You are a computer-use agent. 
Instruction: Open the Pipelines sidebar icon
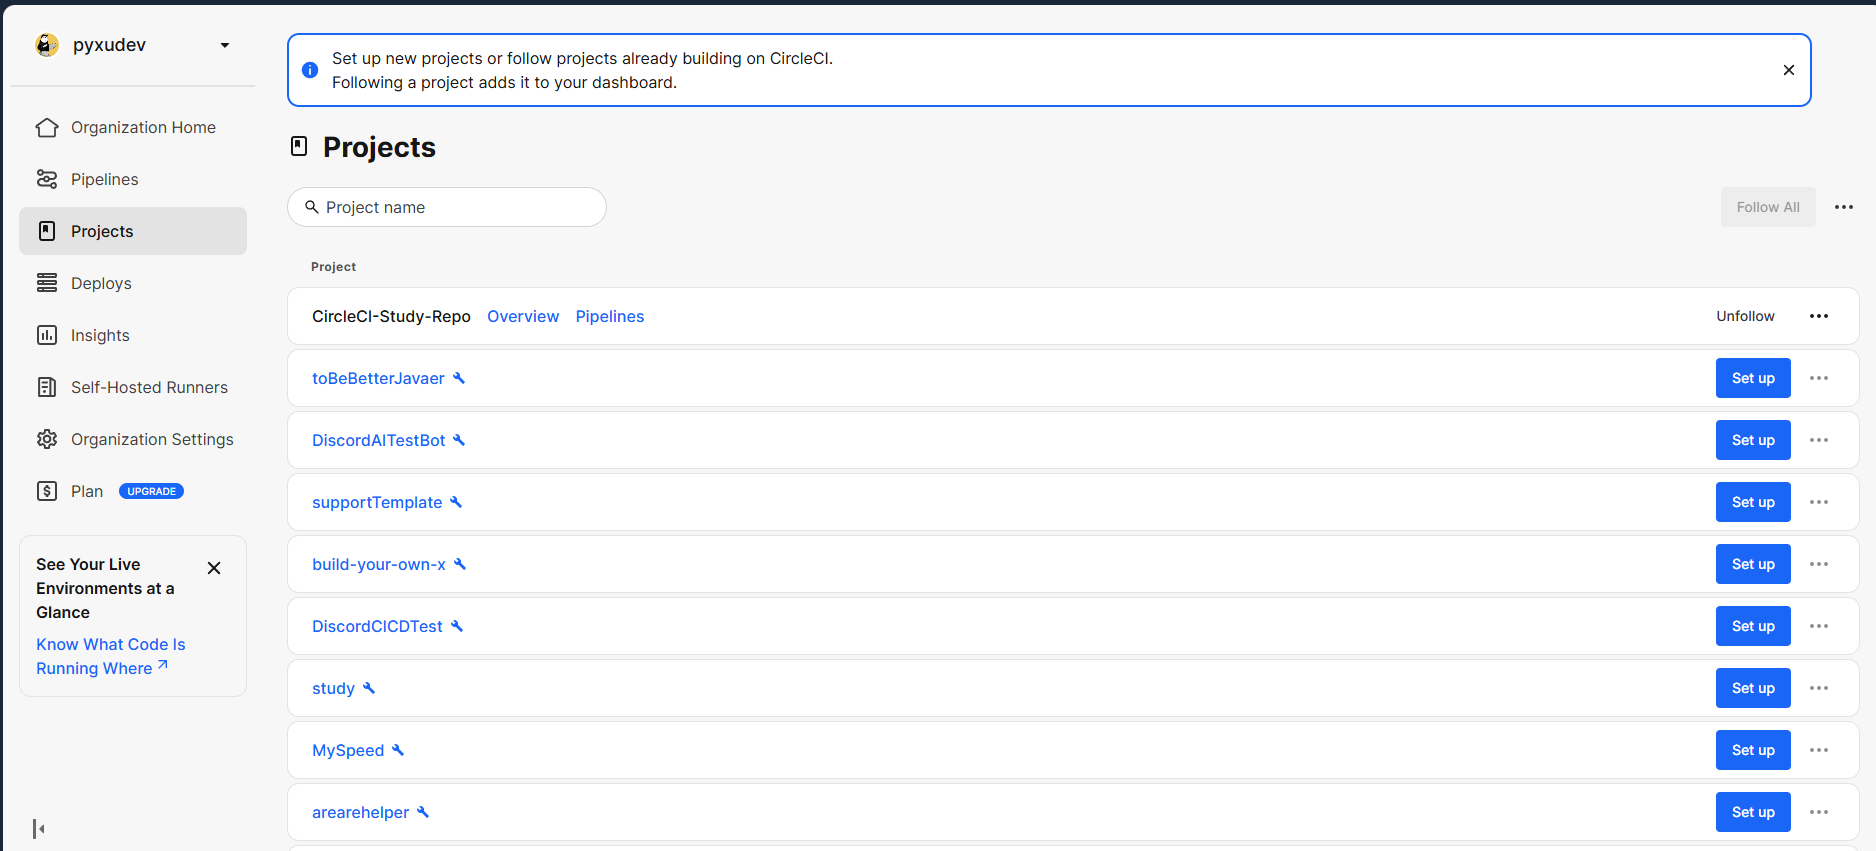[x=47, y=179]
